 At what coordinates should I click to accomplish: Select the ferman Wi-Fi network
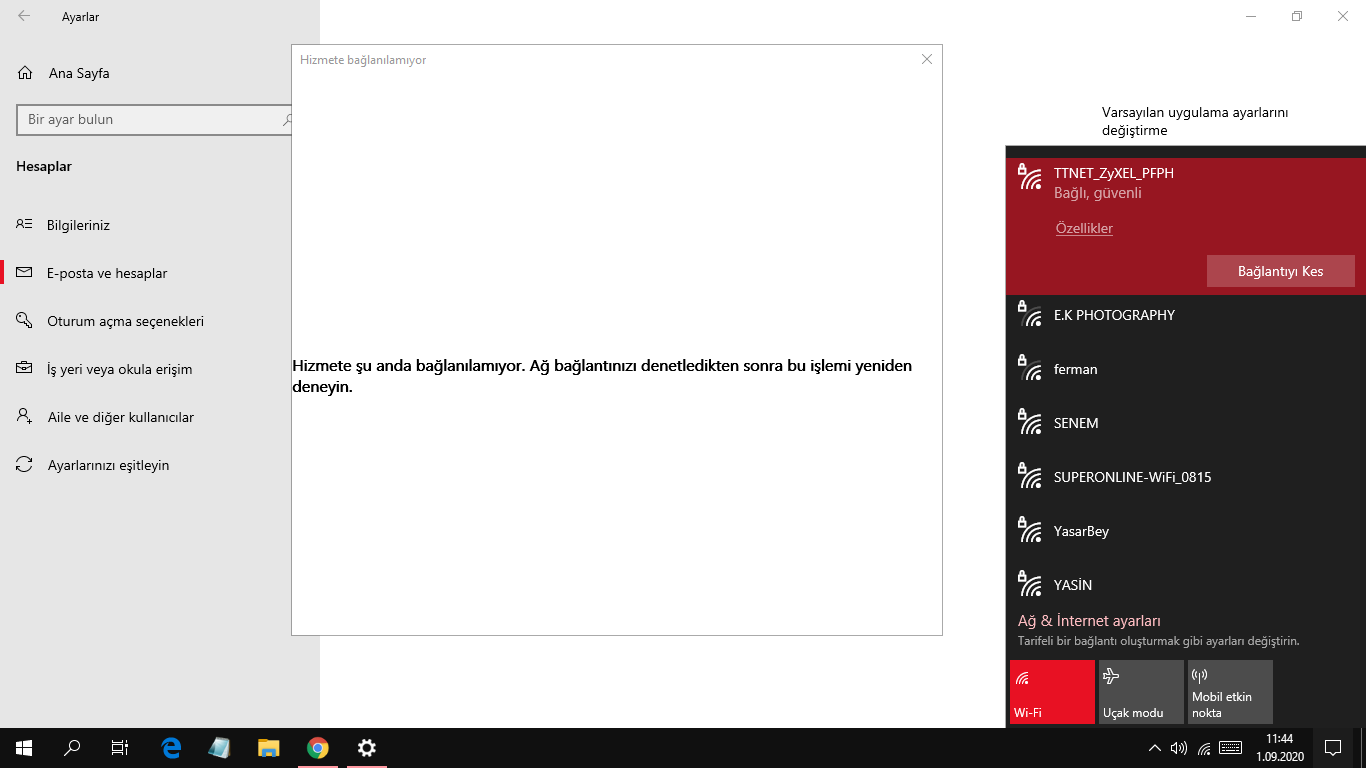pos(1185,369)
